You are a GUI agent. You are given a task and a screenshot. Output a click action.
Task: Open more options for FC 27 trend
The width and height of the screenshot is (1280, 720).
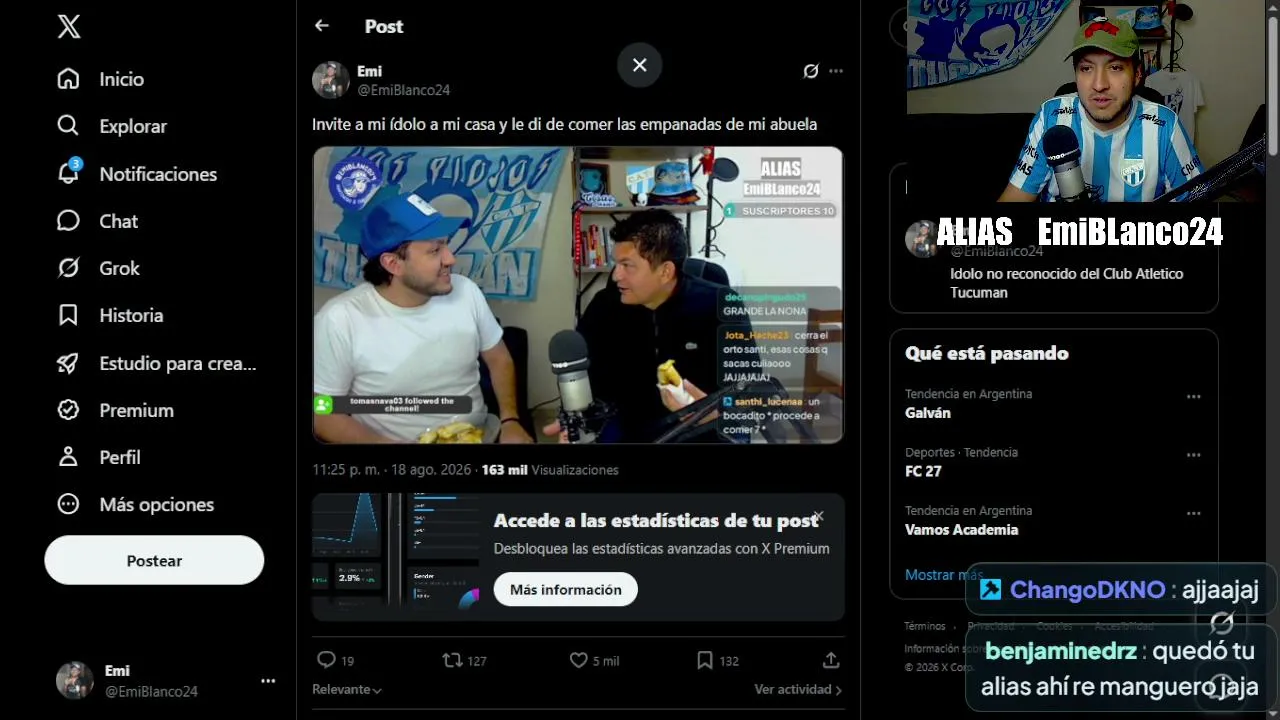pos(1193,455)
